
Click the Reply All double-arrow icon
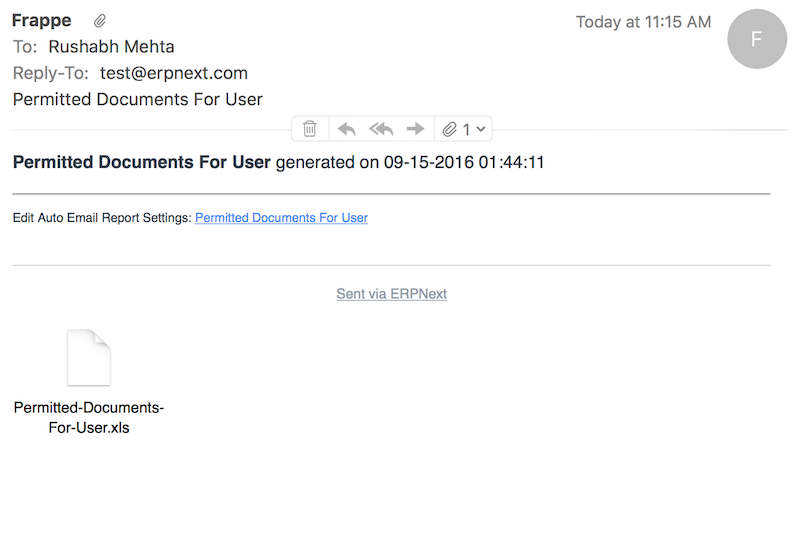381,129
